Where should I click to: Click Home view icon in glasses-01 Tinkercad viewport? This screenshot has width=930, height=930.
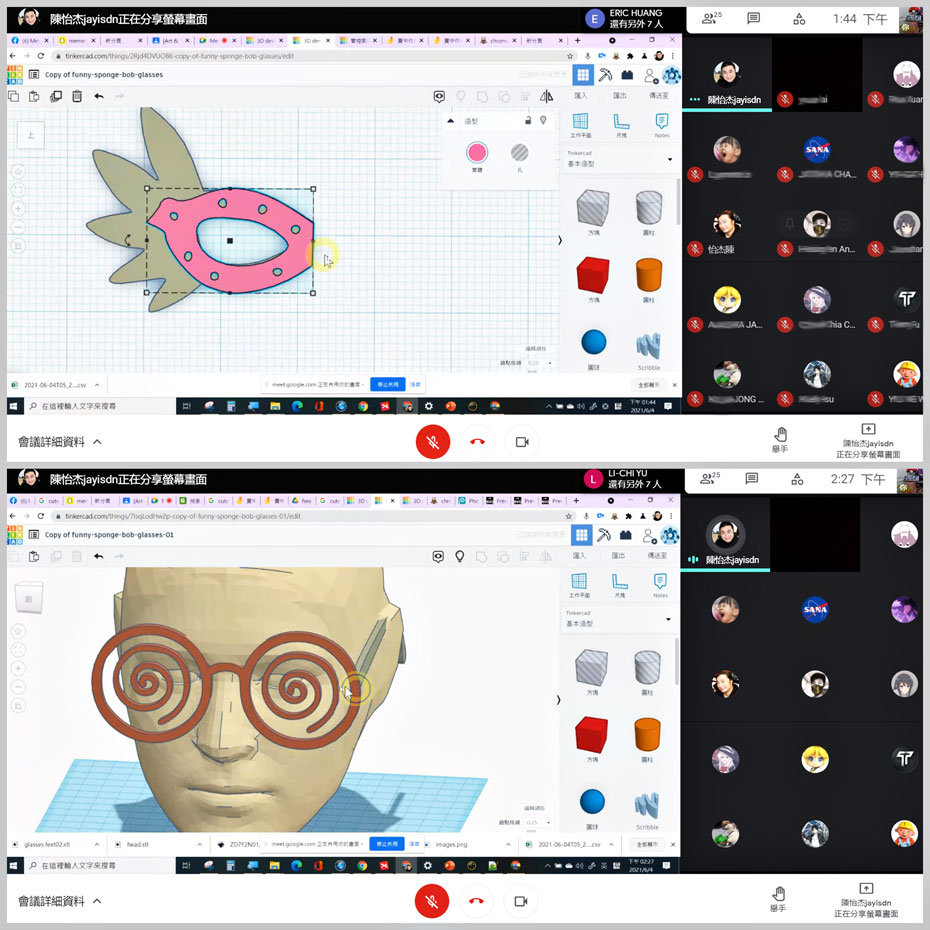click(18, 631)
